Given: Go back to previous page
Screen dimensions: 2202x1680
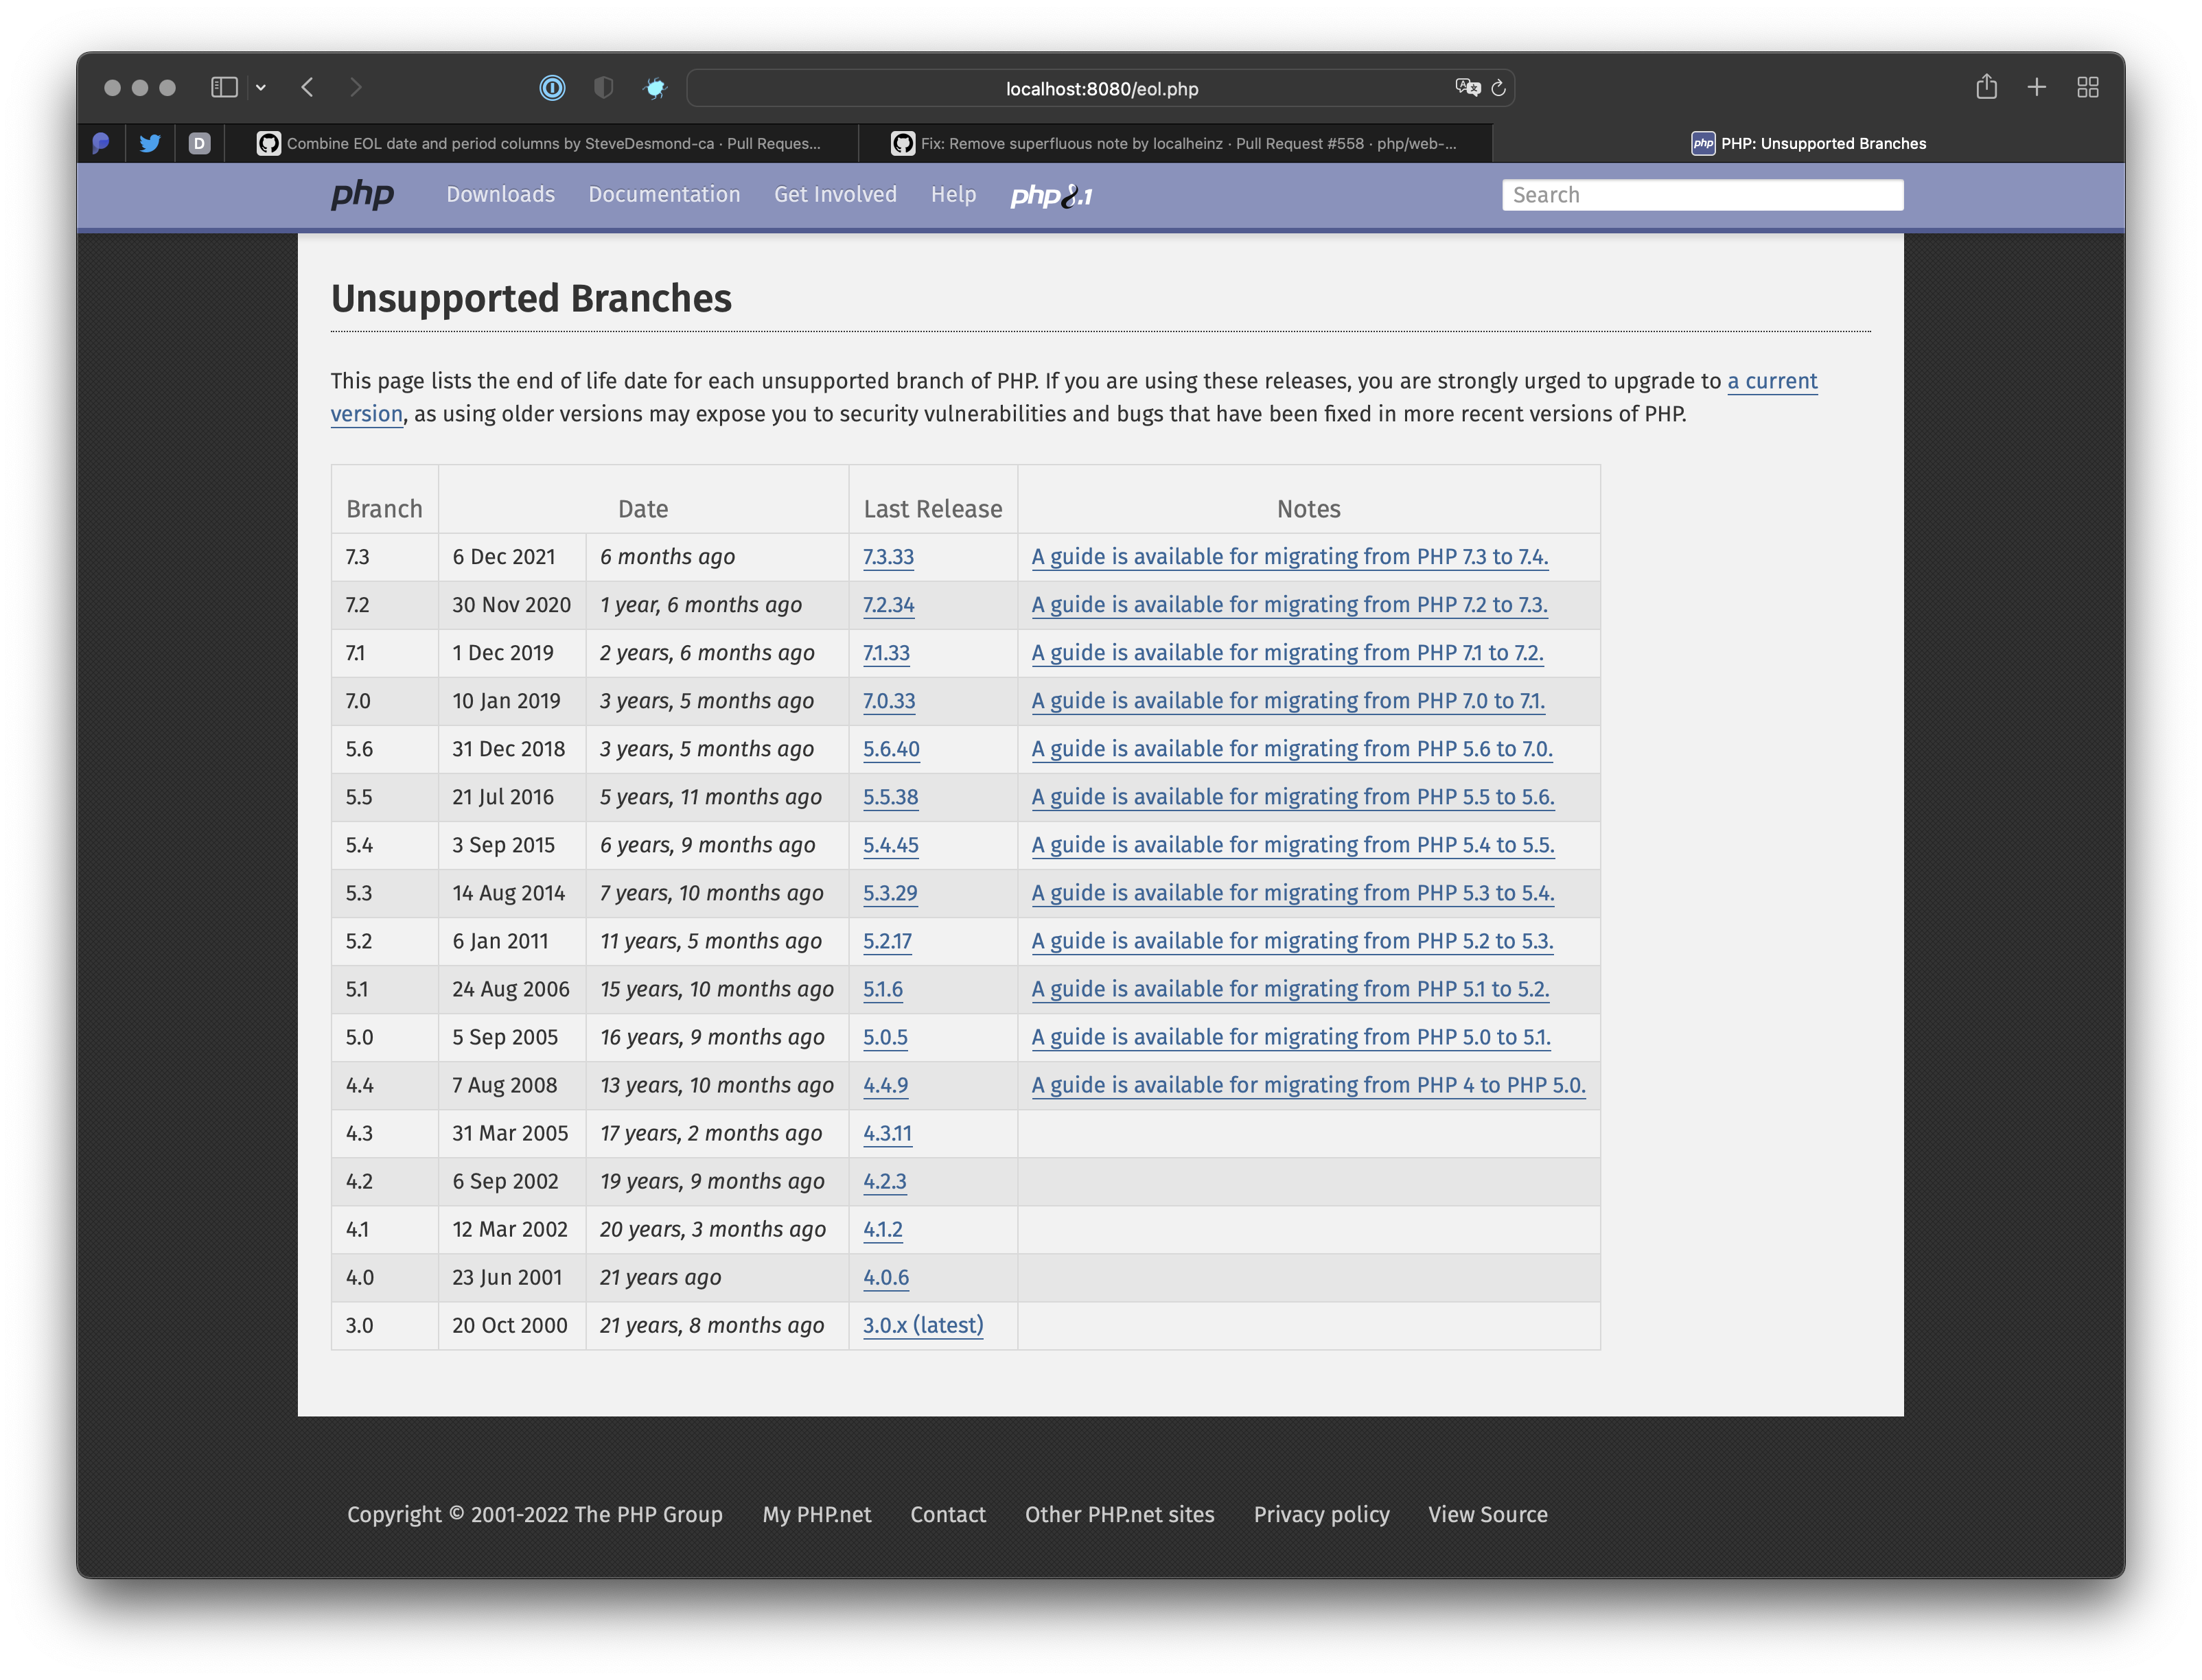Looking at the screenshot, I should [308, 87].
